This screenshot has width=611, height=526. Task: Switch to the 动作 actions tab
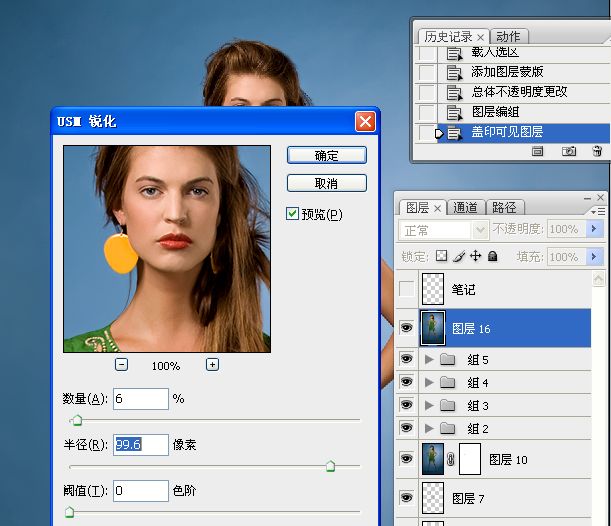click(x=508, y=37)
